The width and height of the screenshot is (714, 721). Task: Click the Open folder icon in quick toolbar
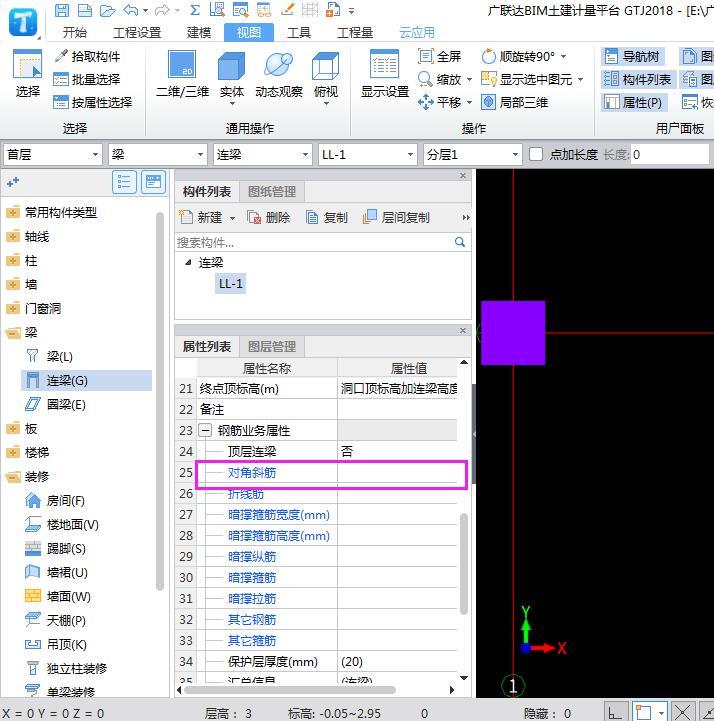click(x=107, y=10)
